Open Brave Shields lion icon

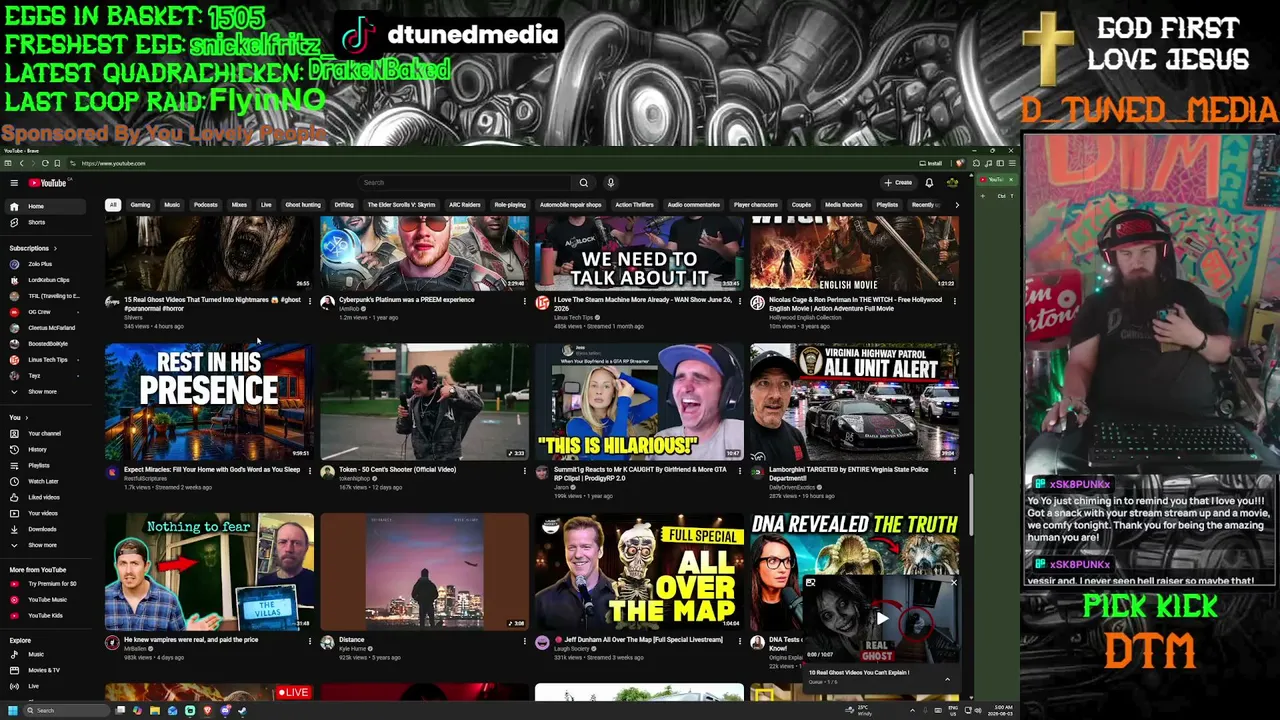(x=960, y=163)
